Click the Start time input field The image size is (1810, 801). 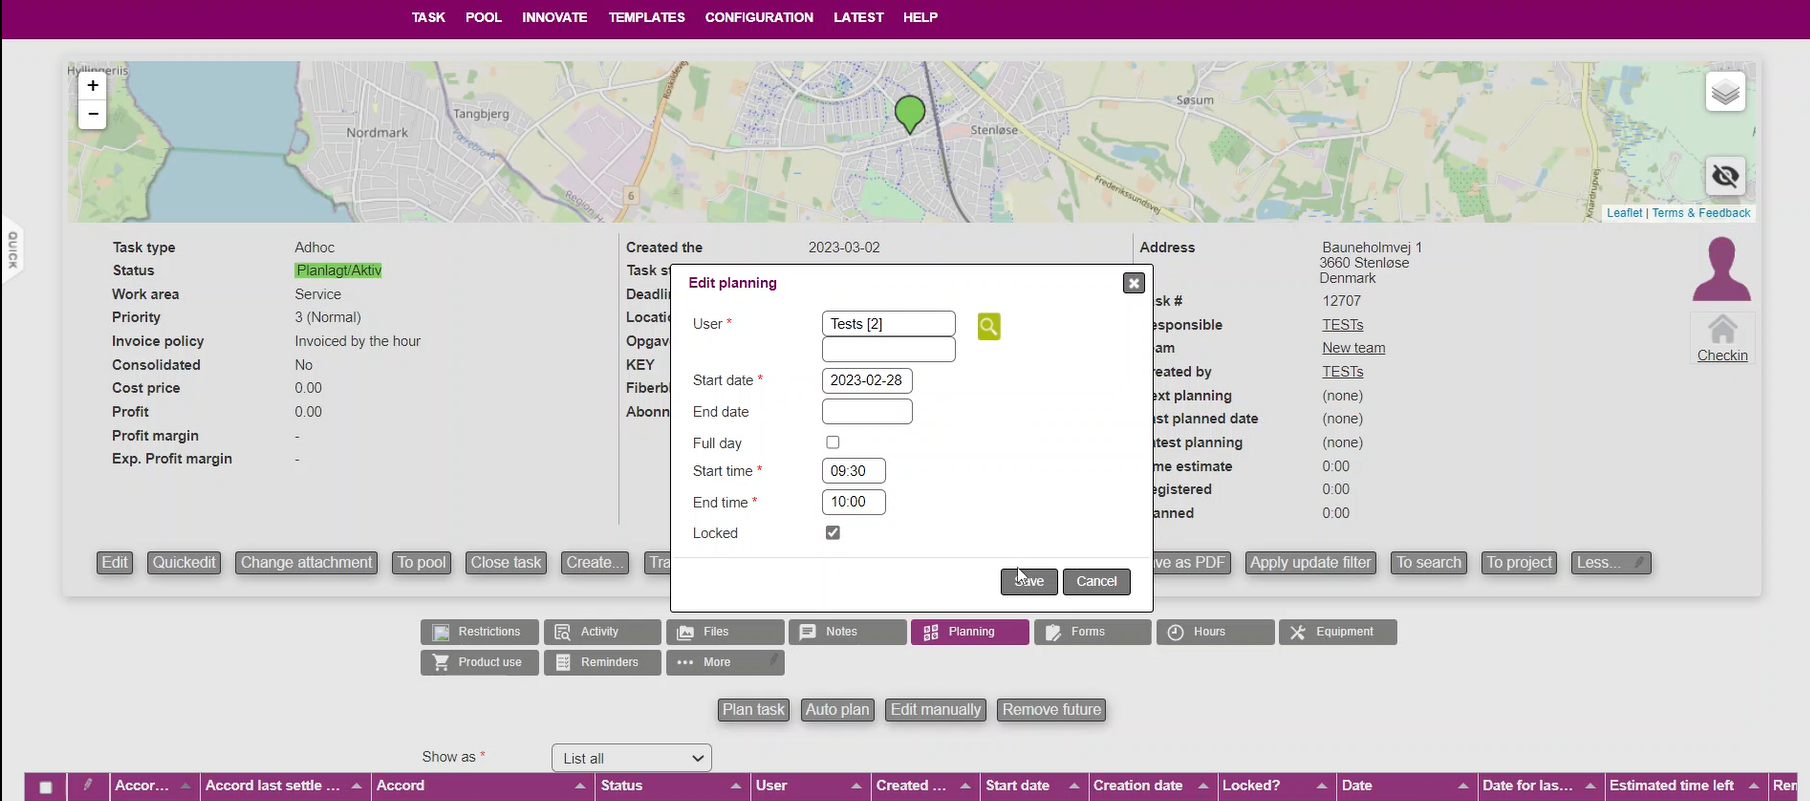click(x=853, y=471)
